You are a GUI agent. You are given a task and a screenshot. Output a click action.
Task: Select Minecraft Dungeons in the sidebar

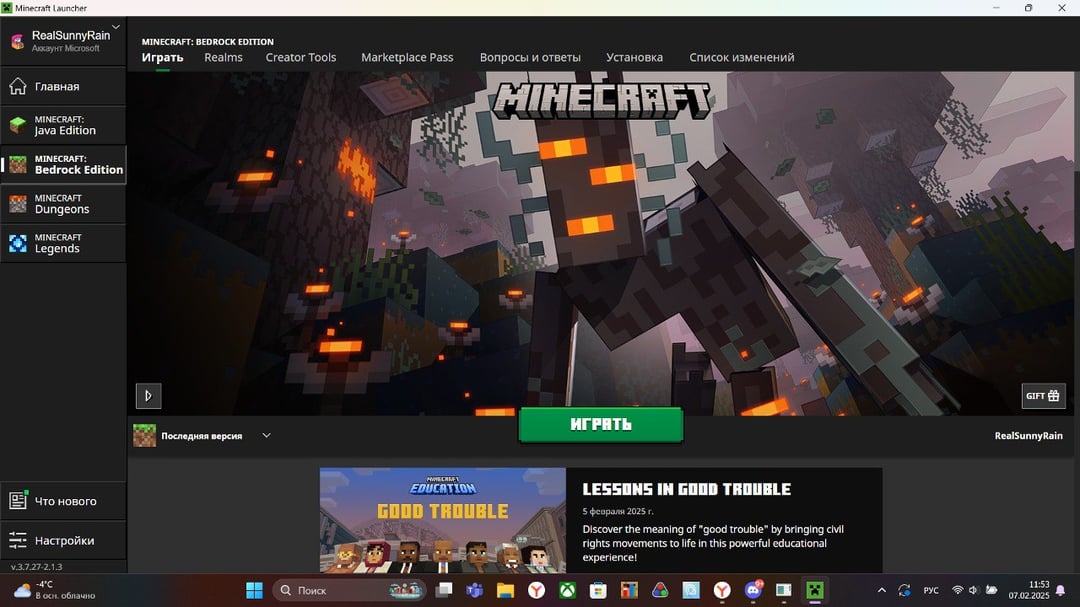coord(63,203)
